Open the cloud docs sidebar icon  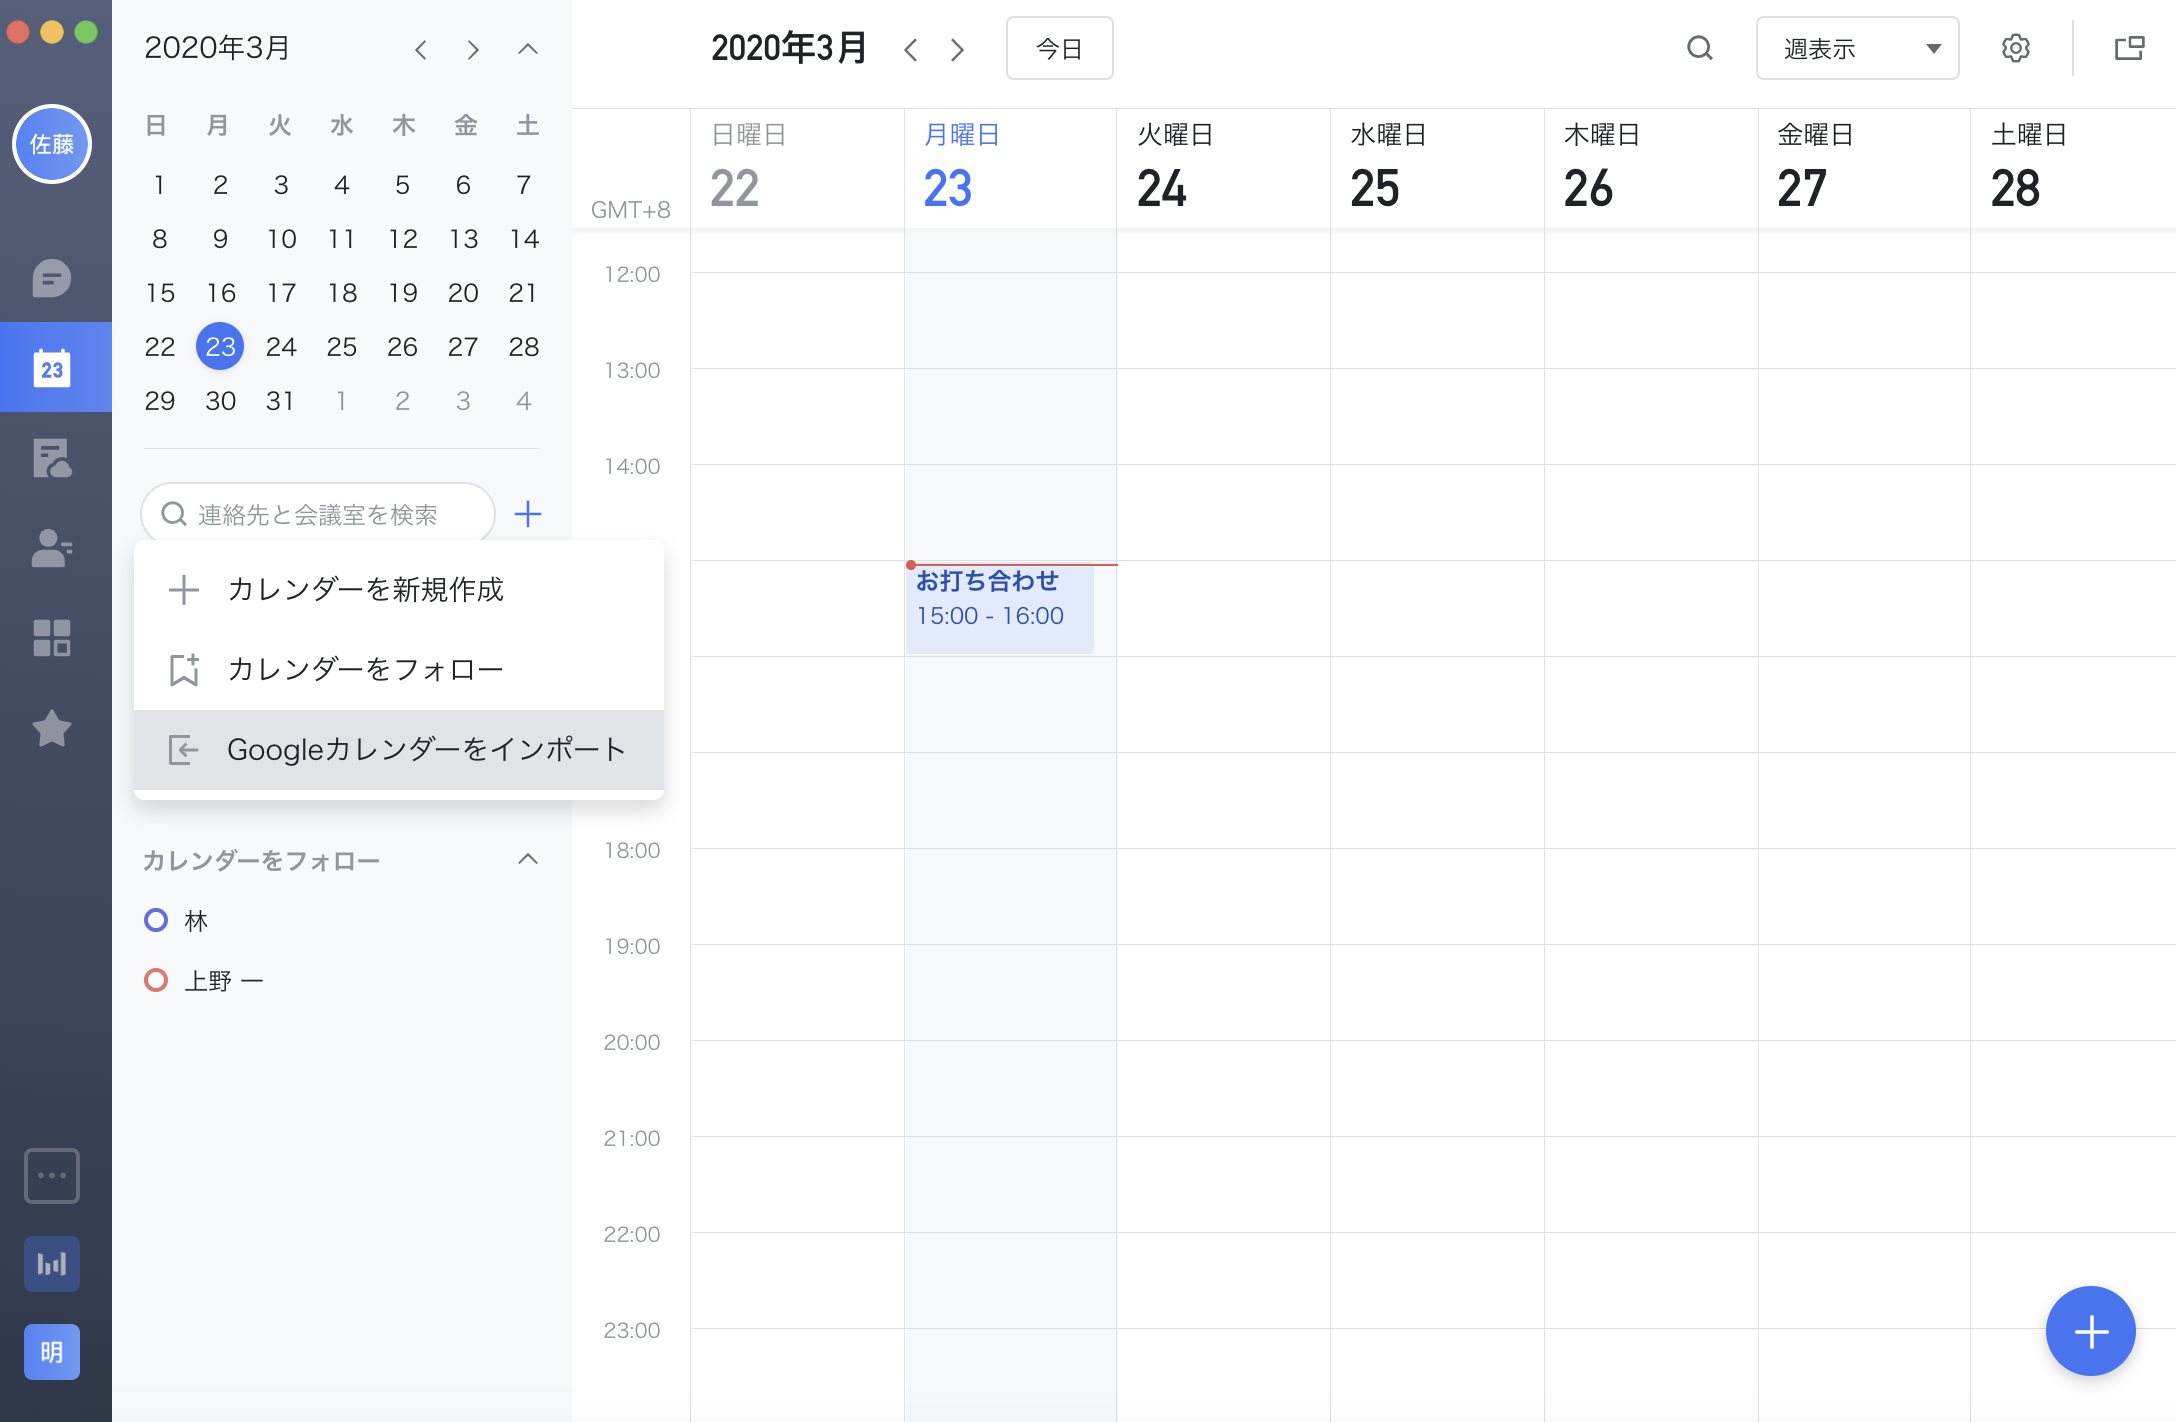51,458
